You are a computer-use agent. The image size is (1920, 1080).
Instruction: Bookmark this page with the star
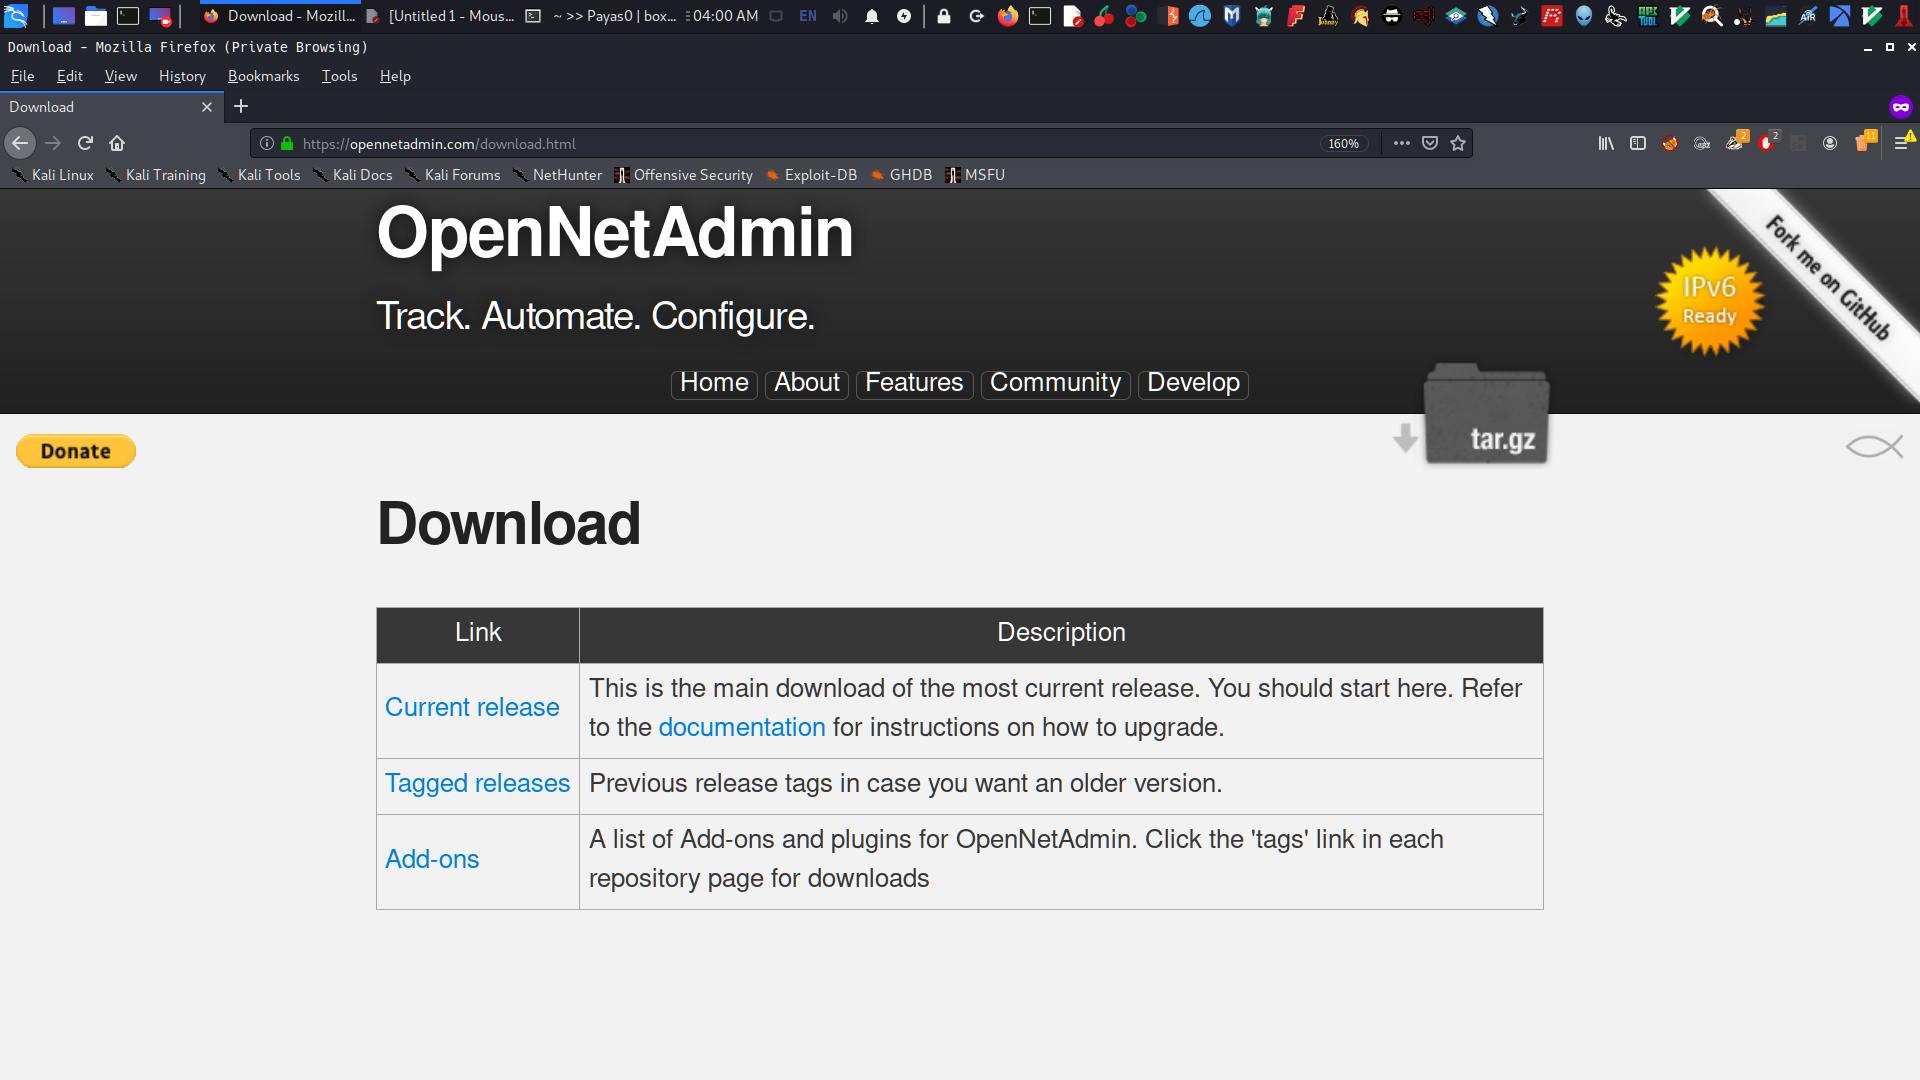pyautogui.click(x=1458, y=143)
